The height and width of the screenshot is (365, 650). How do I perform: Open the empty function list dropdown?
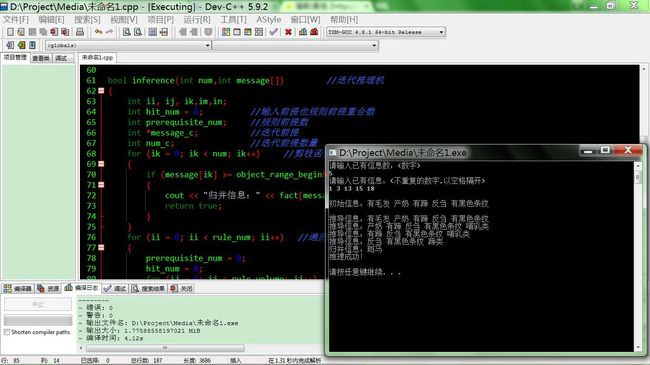click(x=295, y=45)
